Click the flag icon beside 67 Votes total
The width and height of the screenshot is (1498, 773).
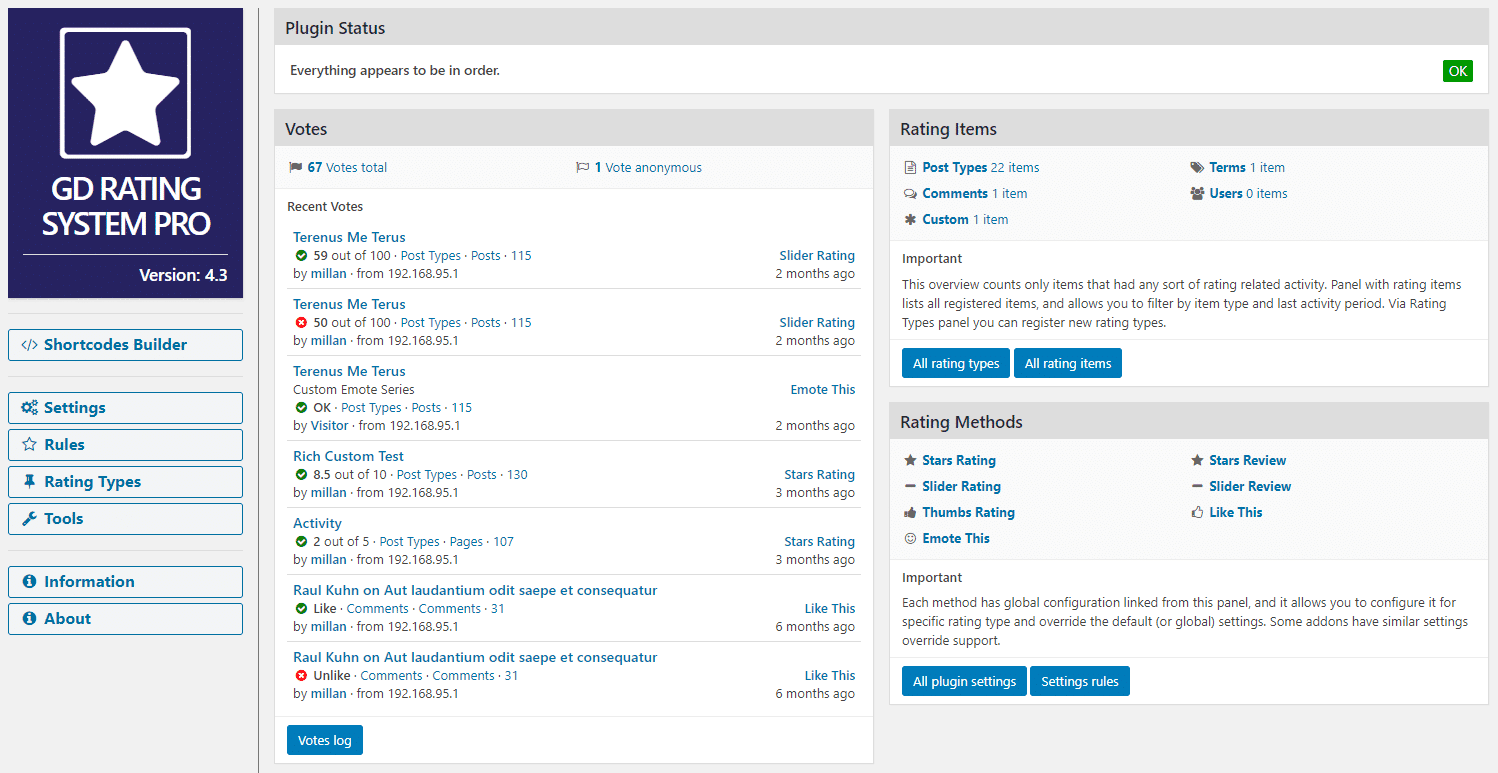(x=295, y=168)
